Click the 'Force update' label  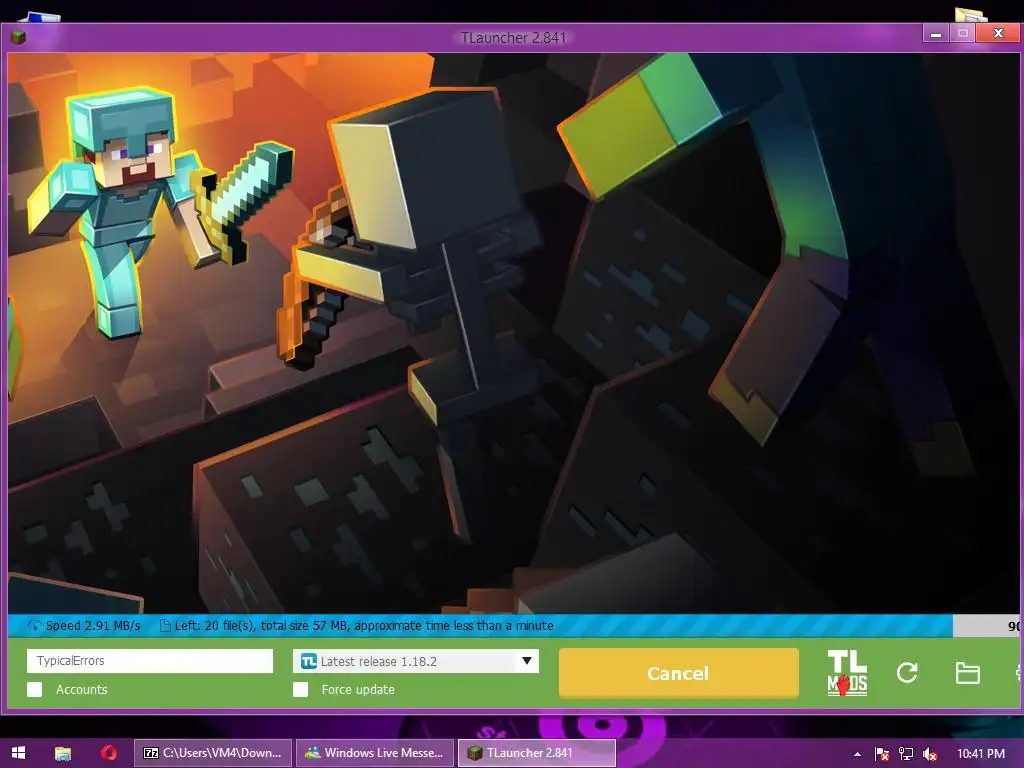(358, 690)
